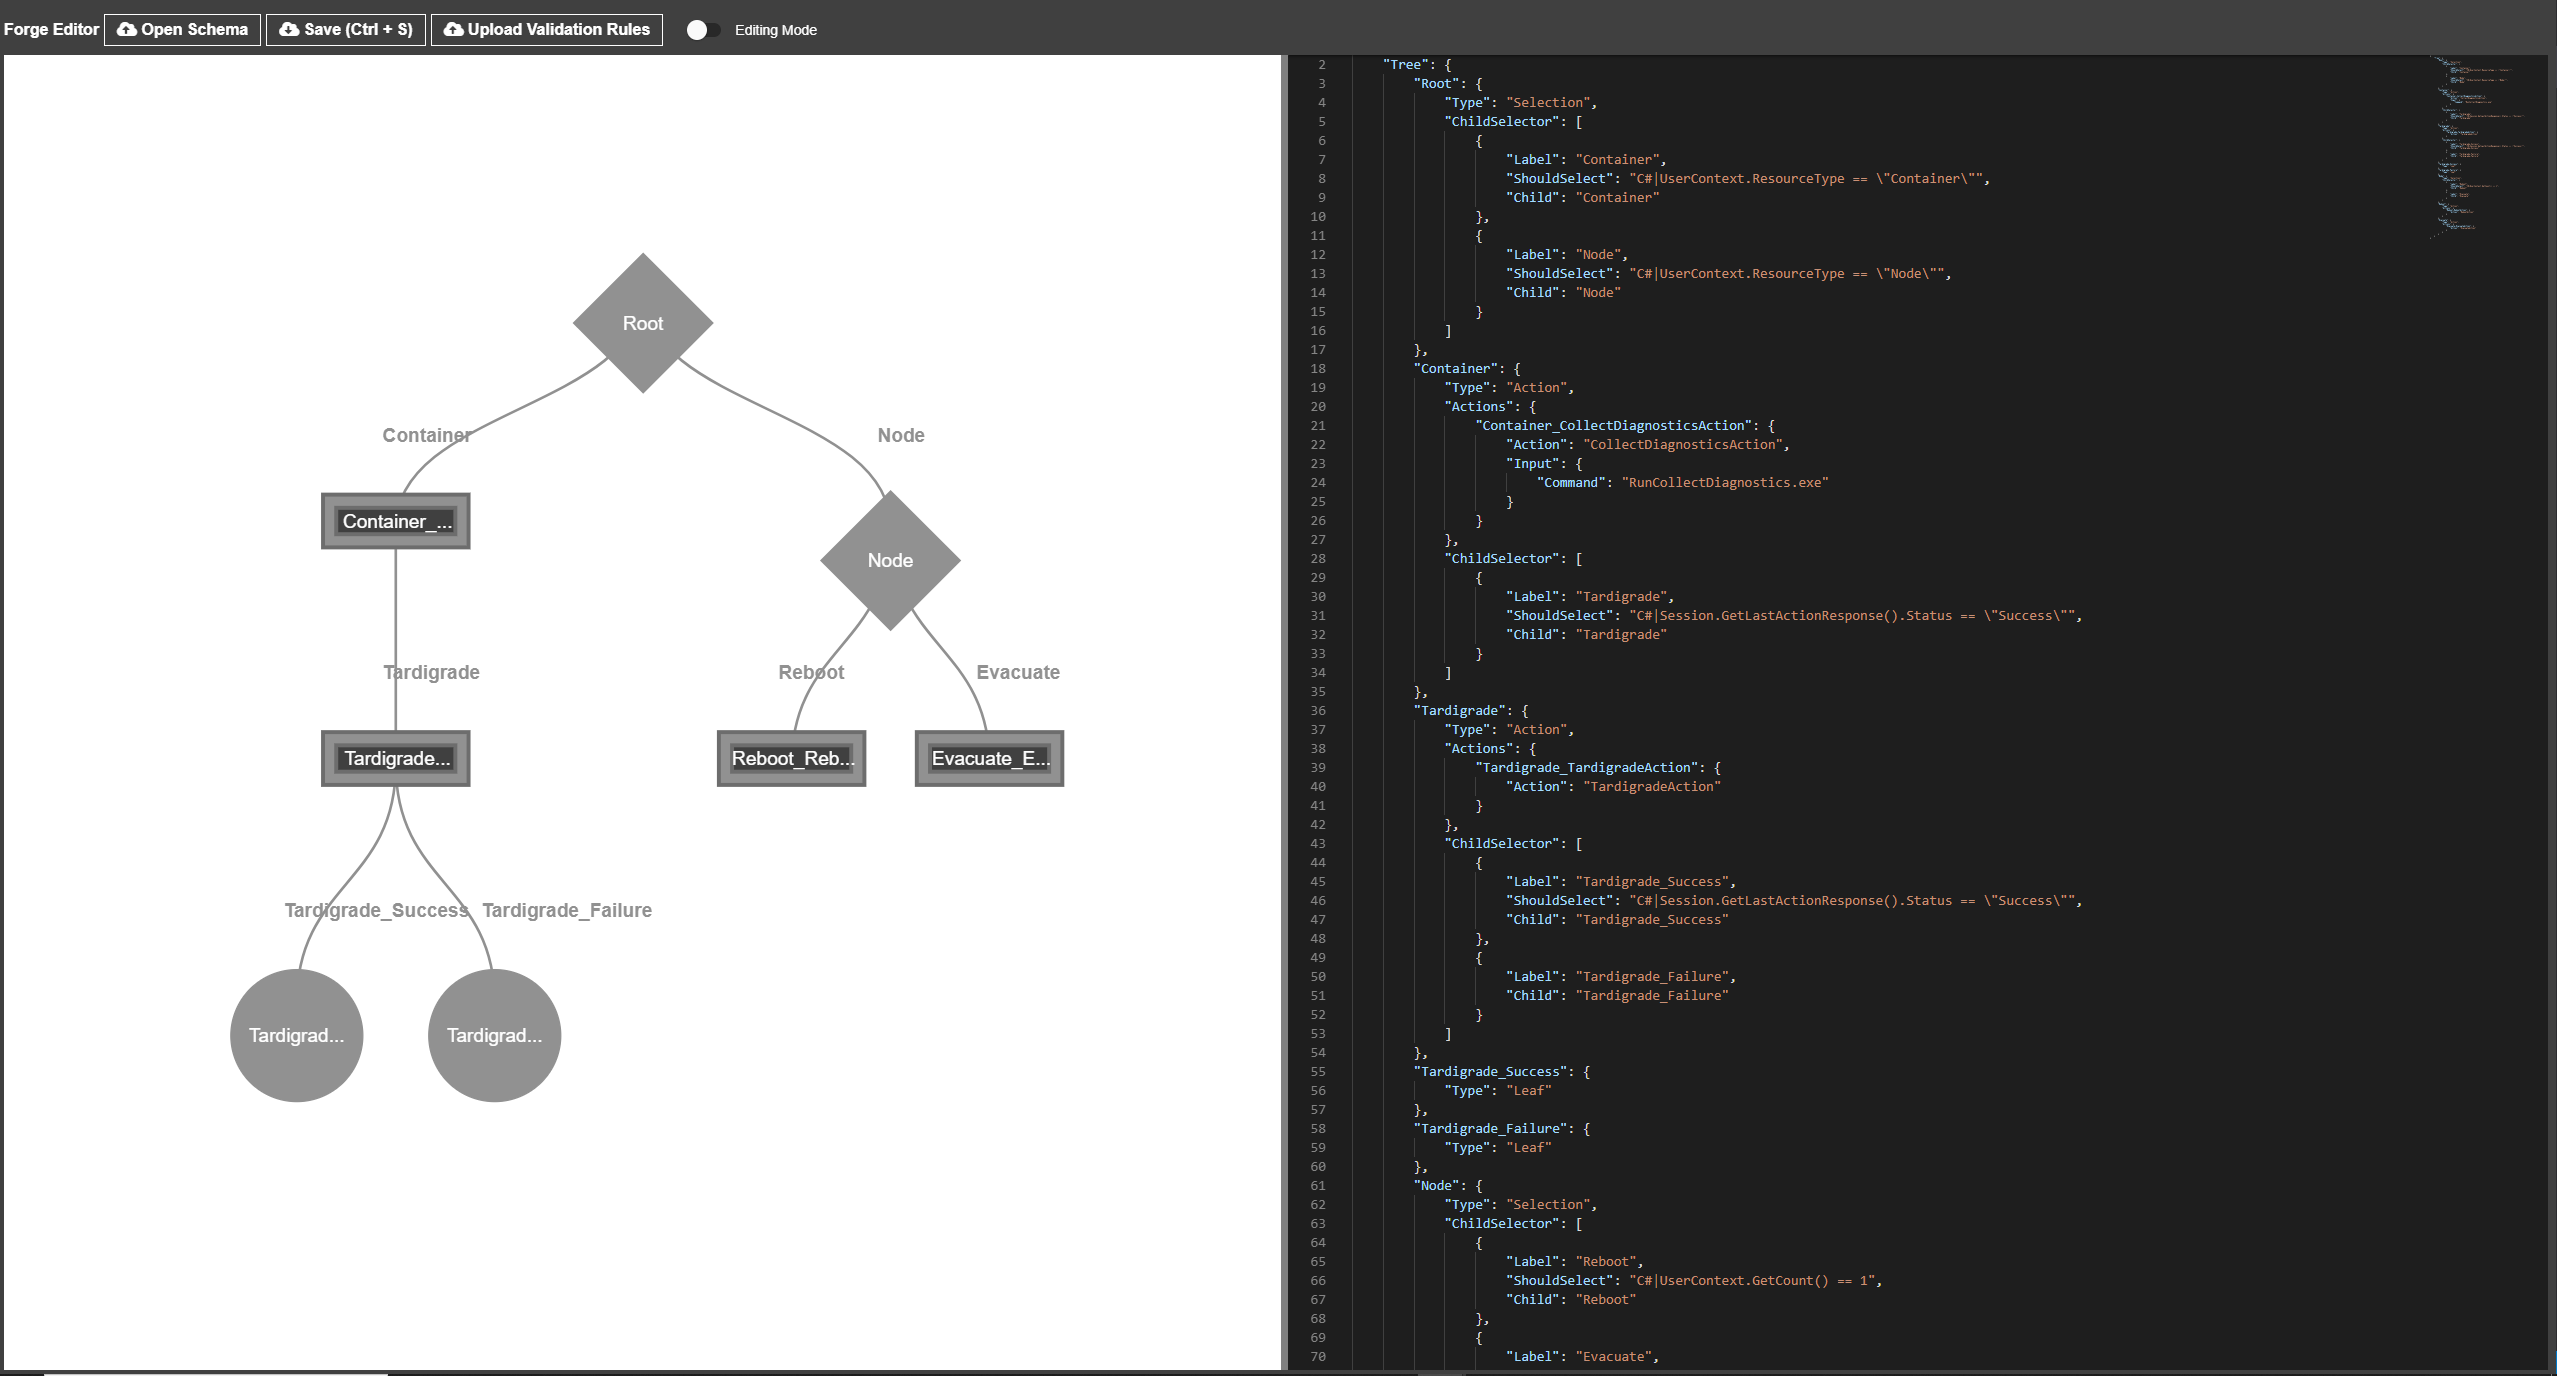This screenshot has height=1376, width=2557.
Task: Click the Tardigrade edge label
Action: (432, 672)
